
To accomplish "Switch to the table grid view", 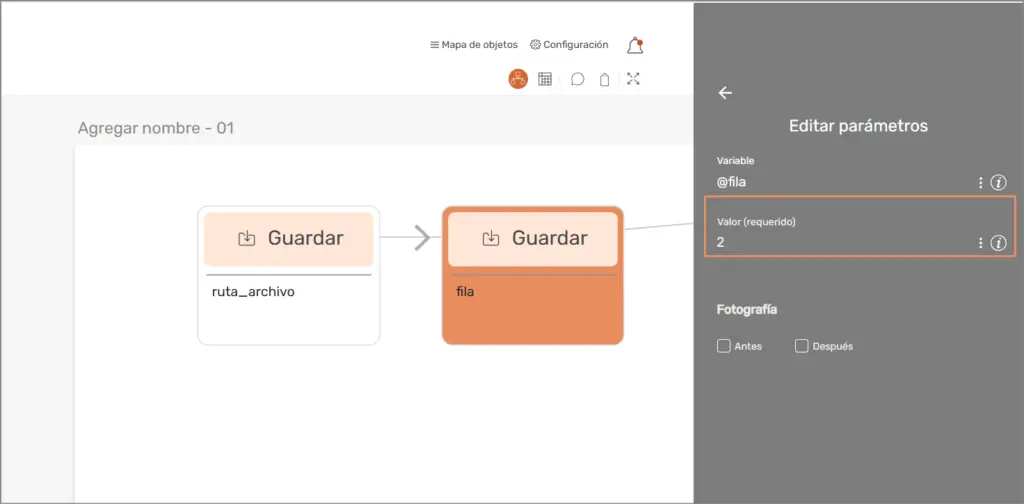I will [x=545, y=79].
